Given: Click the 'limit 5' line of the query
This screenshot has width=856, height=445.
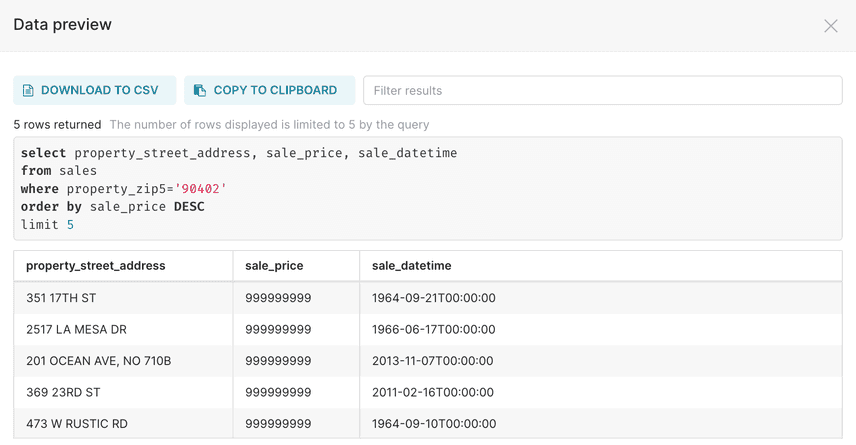Looking at the screenshot, I should 47,225.
